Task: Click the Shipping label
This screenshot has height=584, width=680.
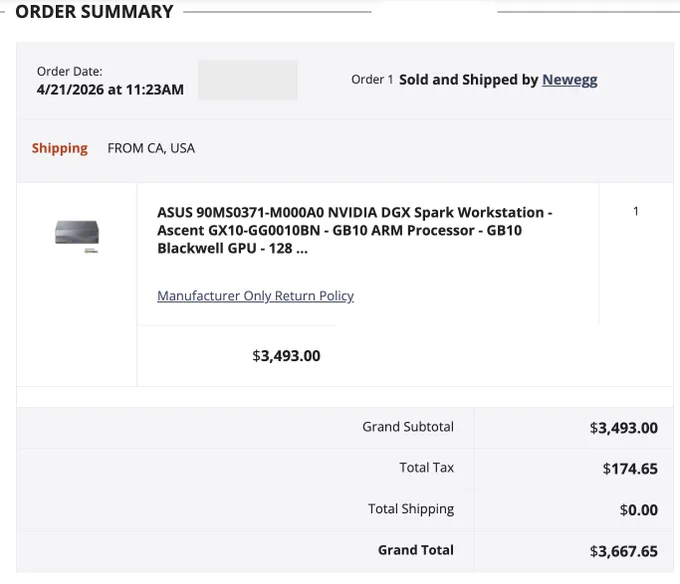Action: tap(59, 148)
